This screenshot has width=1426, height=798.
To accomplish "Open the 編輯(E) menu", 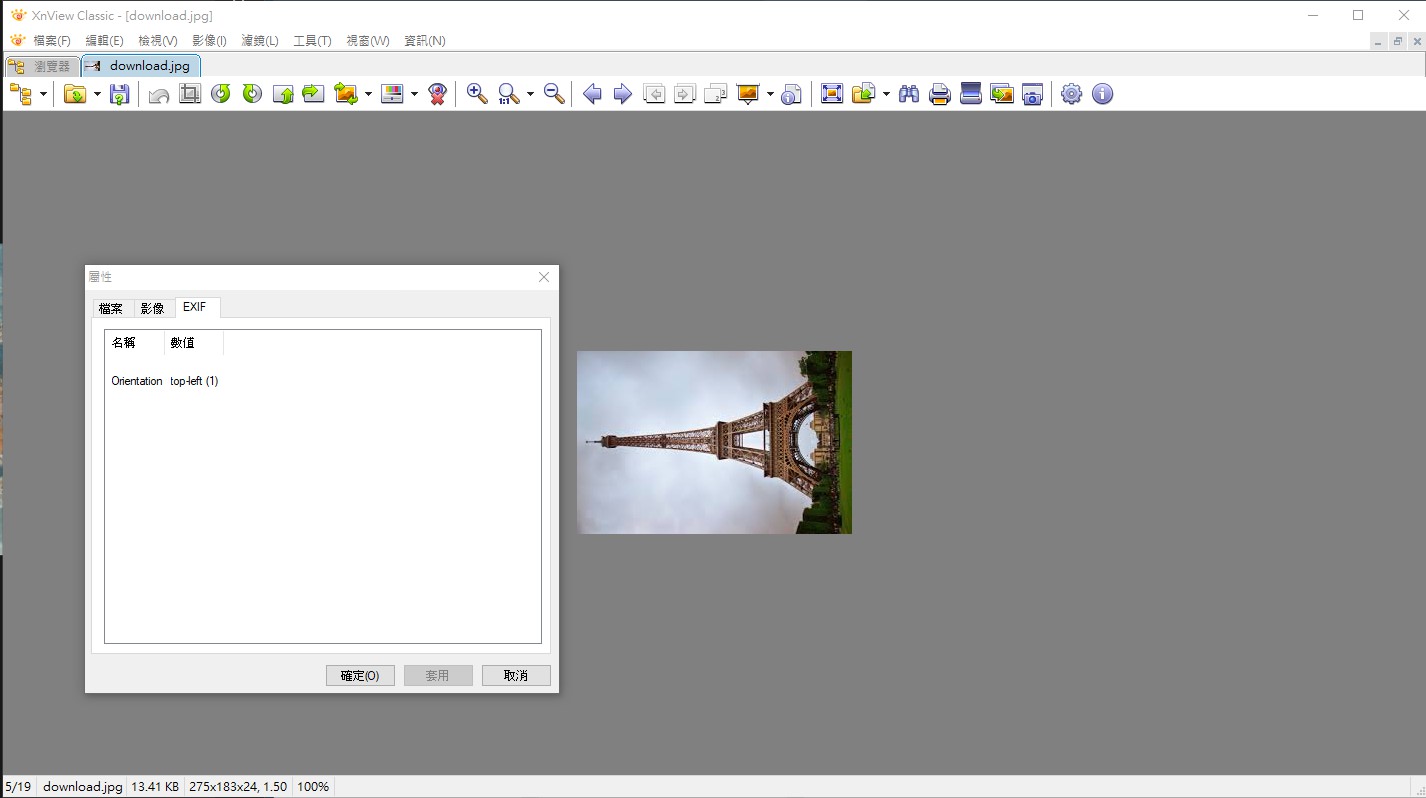I will tap(104, 41).
